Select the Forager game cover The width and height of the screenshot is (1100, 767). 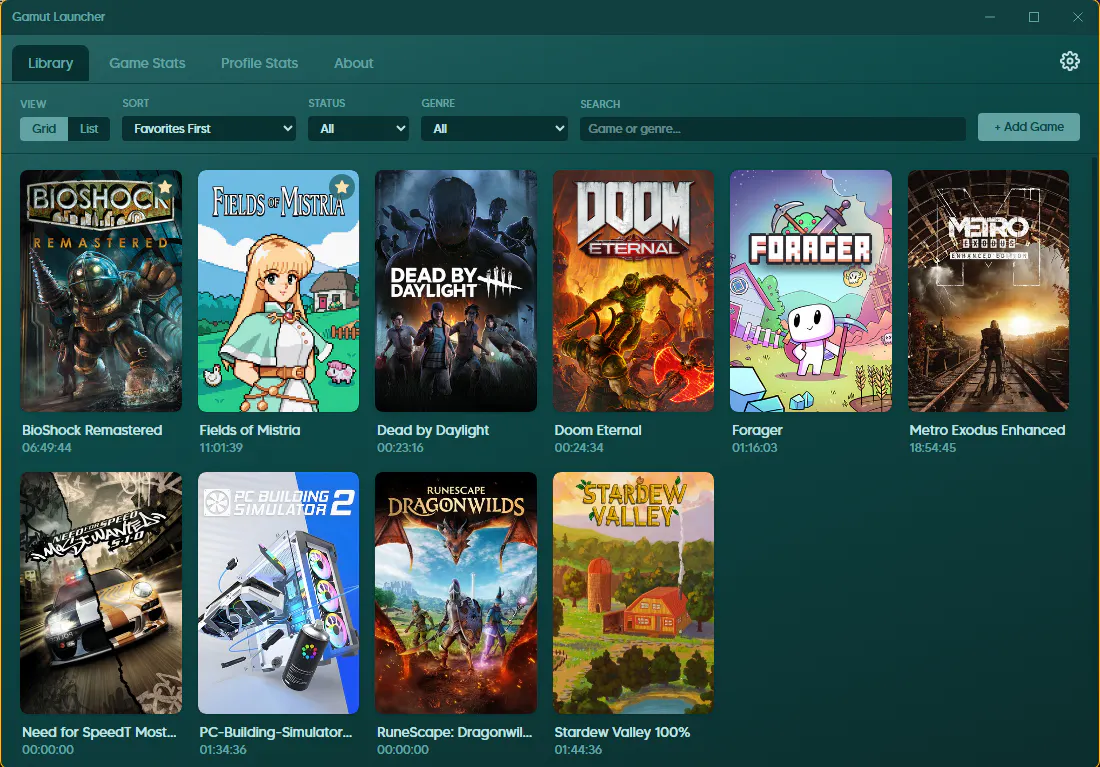pos(811,291)
